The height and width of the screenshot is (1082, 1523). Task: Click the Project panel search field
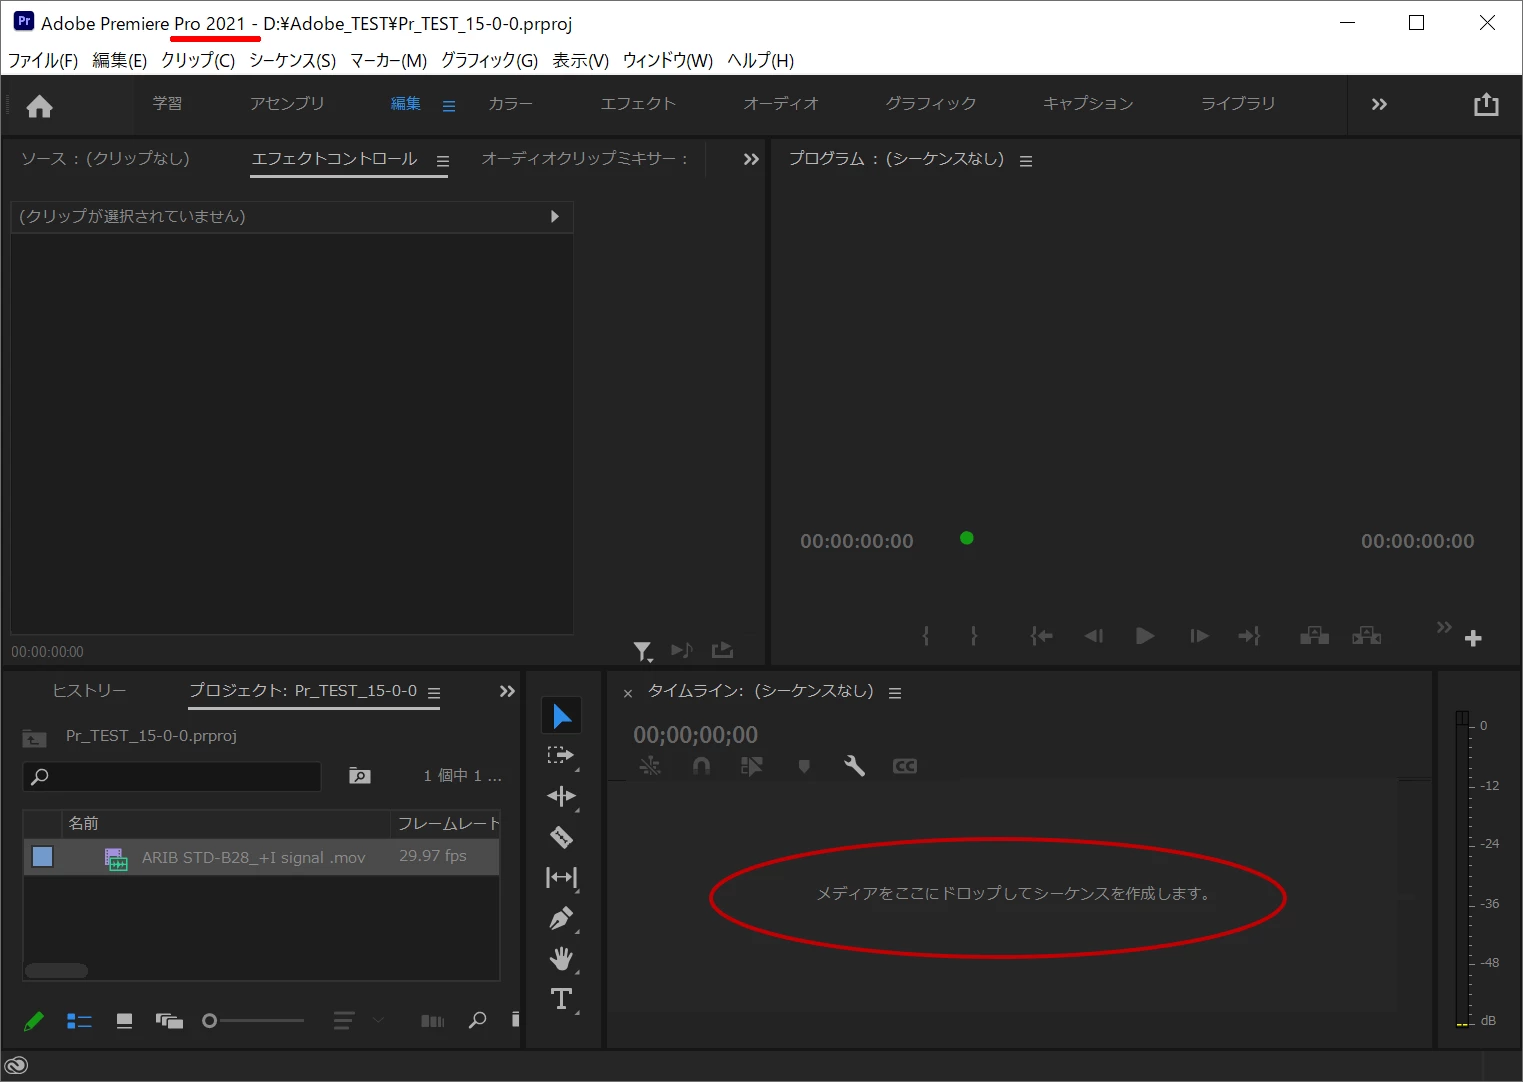(171, 776)
